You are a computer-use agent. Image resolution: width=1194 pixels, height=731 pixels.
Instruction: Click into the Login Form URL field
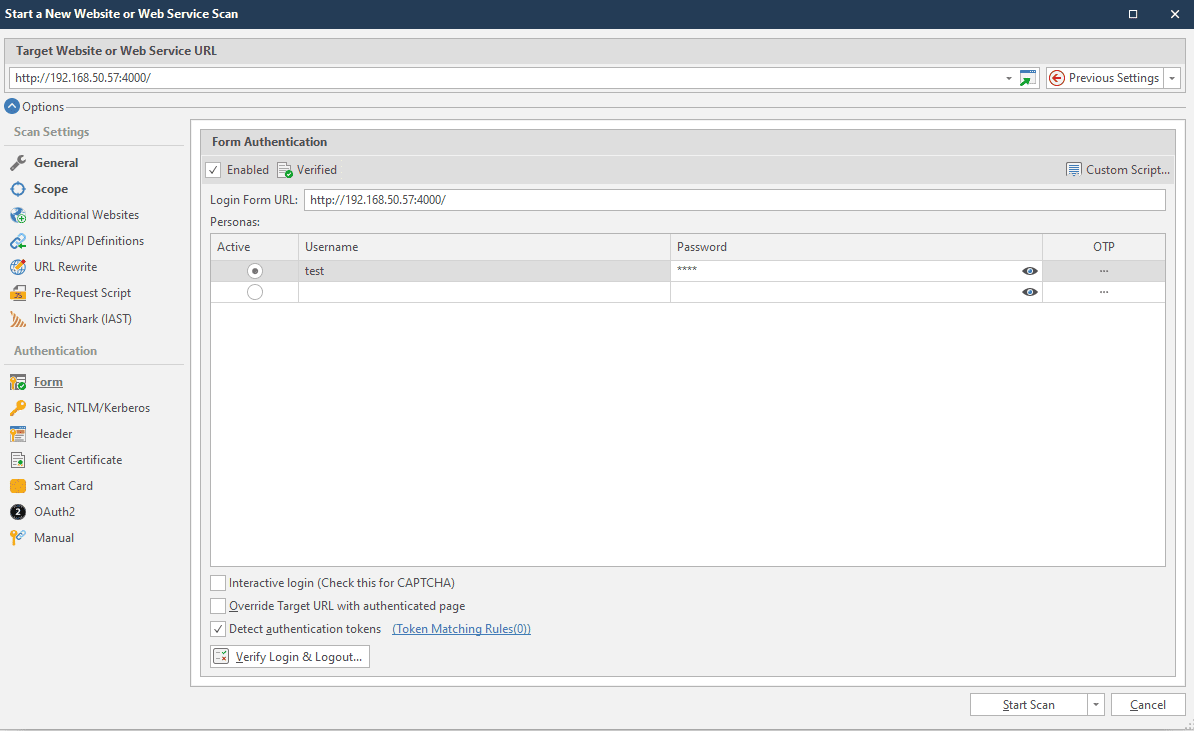734,200
